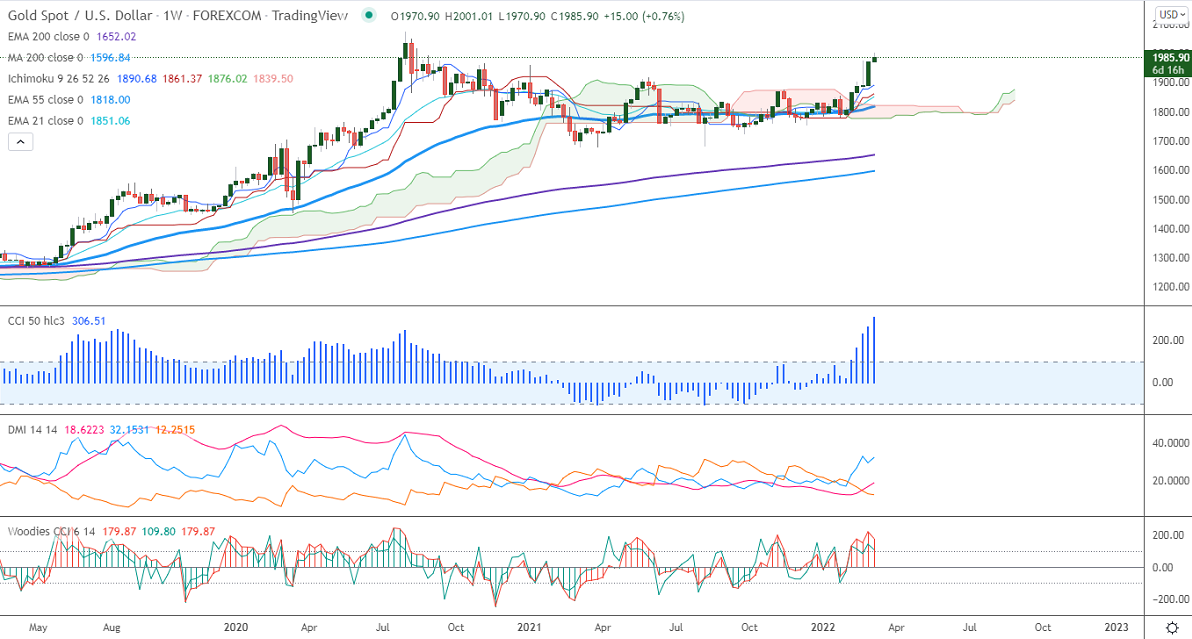Click the Ichimoku value 1890.68

pyautogui.click(x=137, y=79)
